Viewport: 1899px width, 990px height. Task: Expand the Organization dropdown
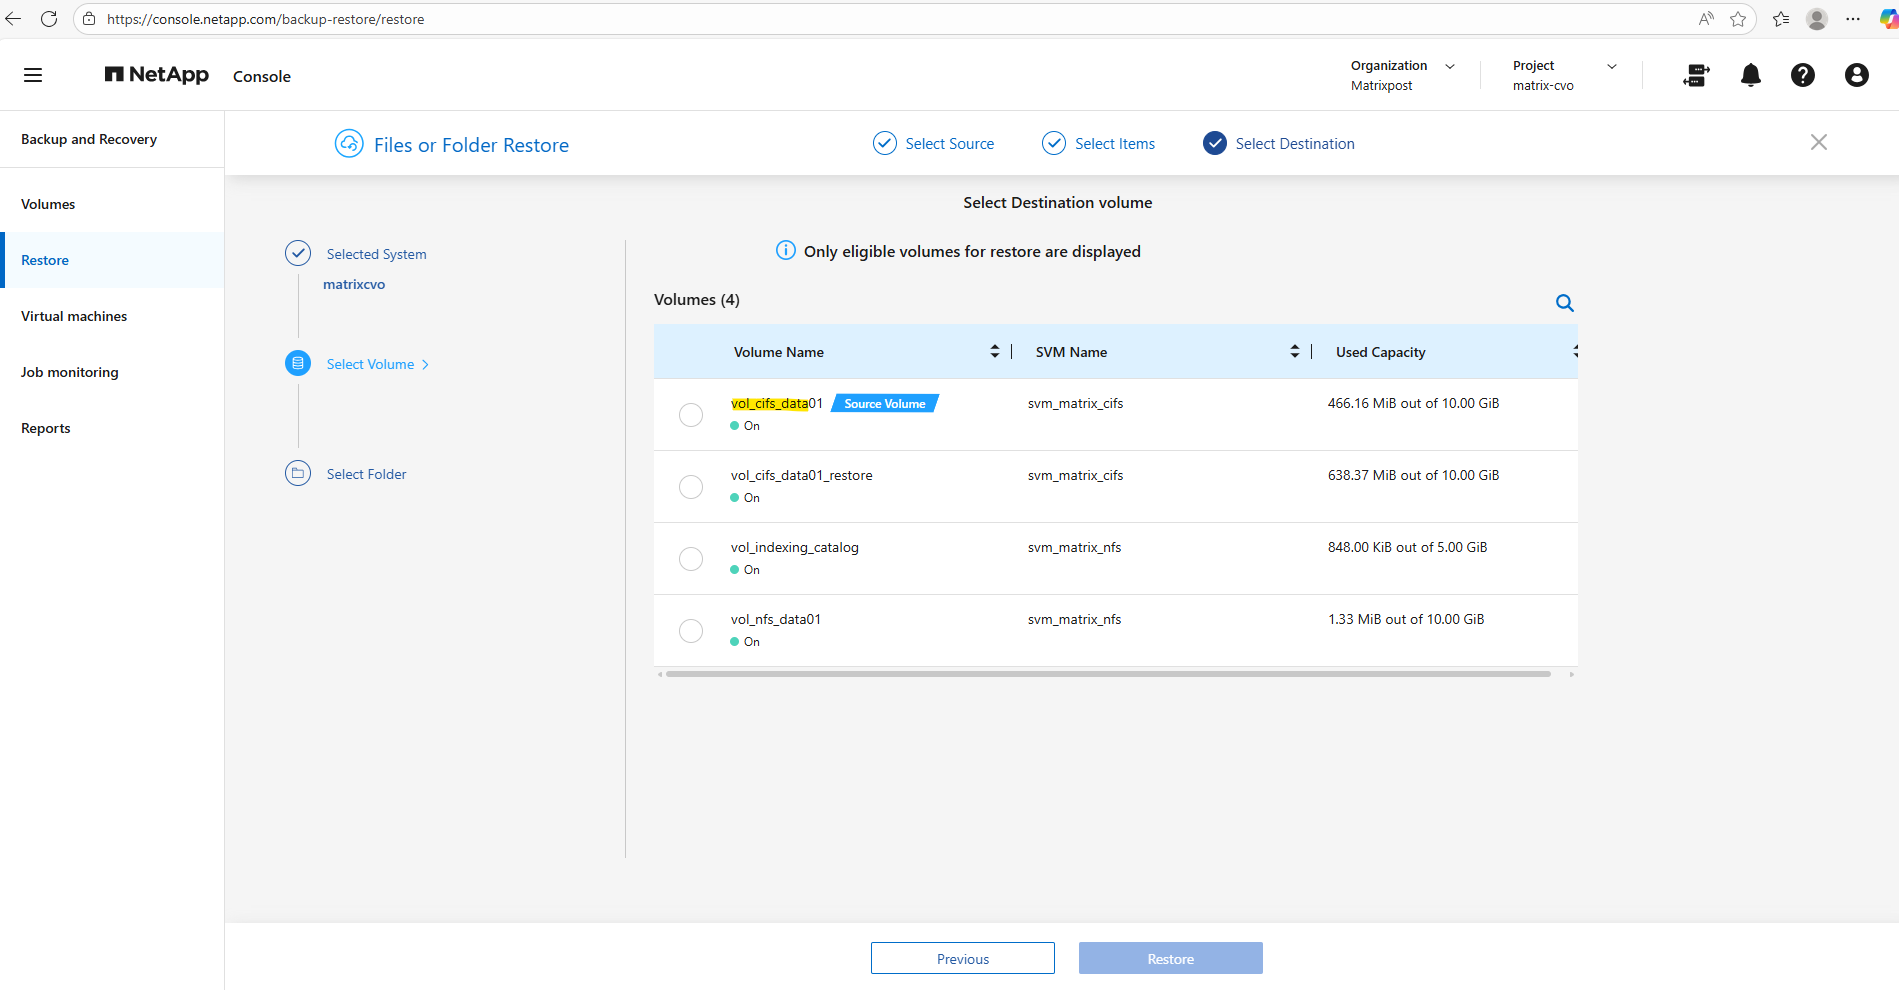coord(1449,66)
